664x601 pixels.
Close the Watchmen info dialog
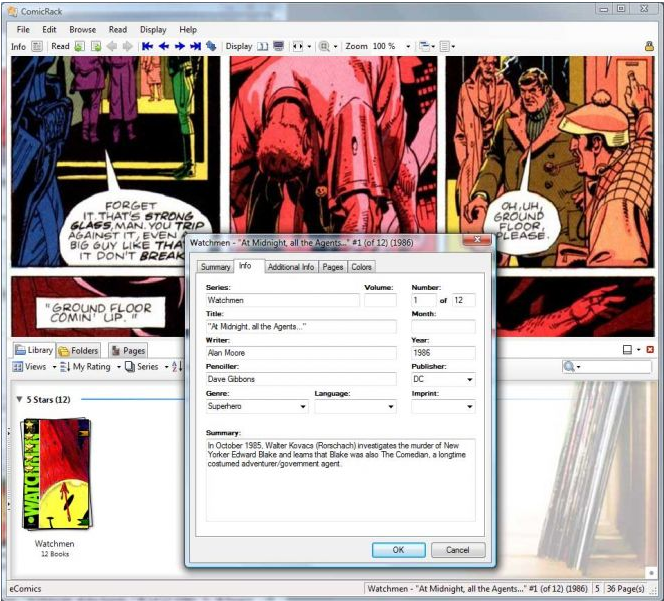pyautogui.click(x=477, y=240)
